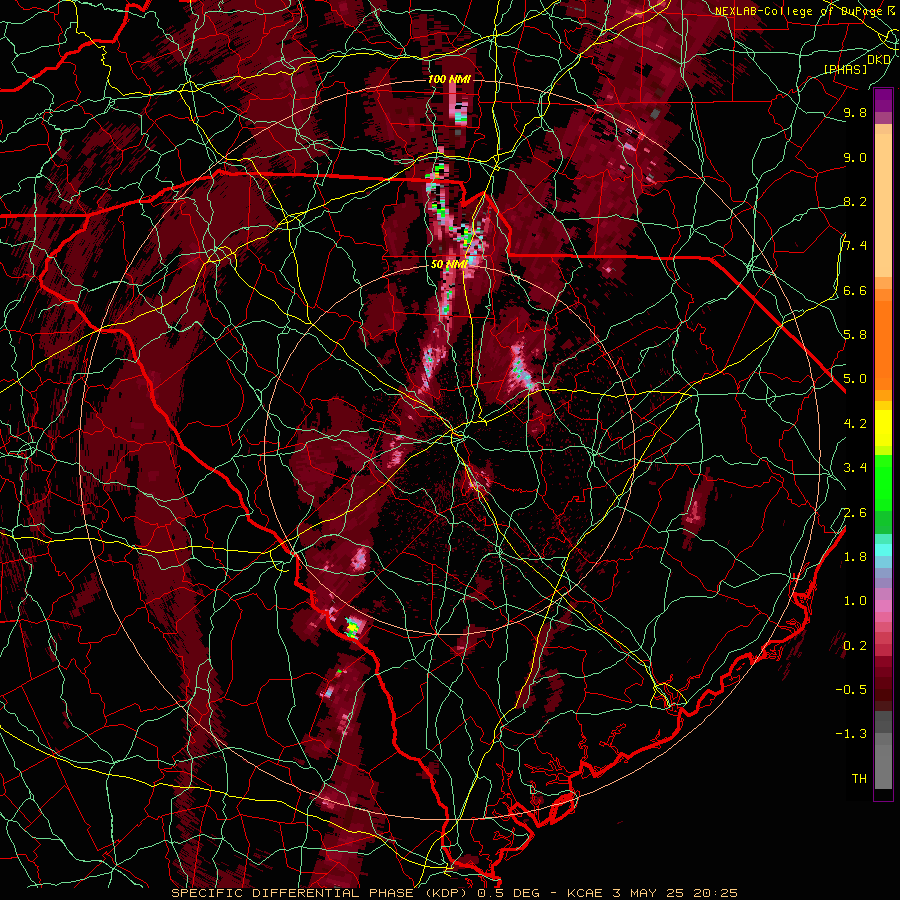Pick the yellow band of the color bar

883,428
